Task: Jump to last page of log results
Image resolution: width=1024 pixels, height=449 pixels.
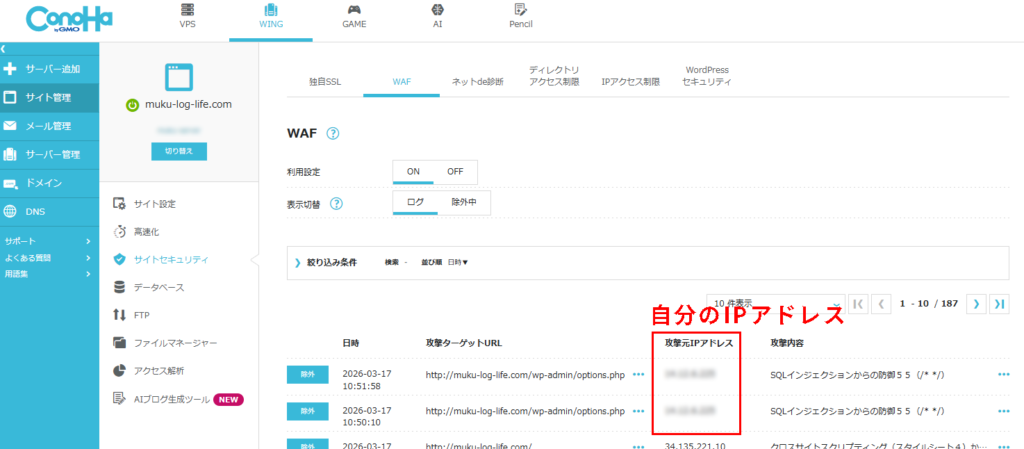Action: tap(999, 303)
